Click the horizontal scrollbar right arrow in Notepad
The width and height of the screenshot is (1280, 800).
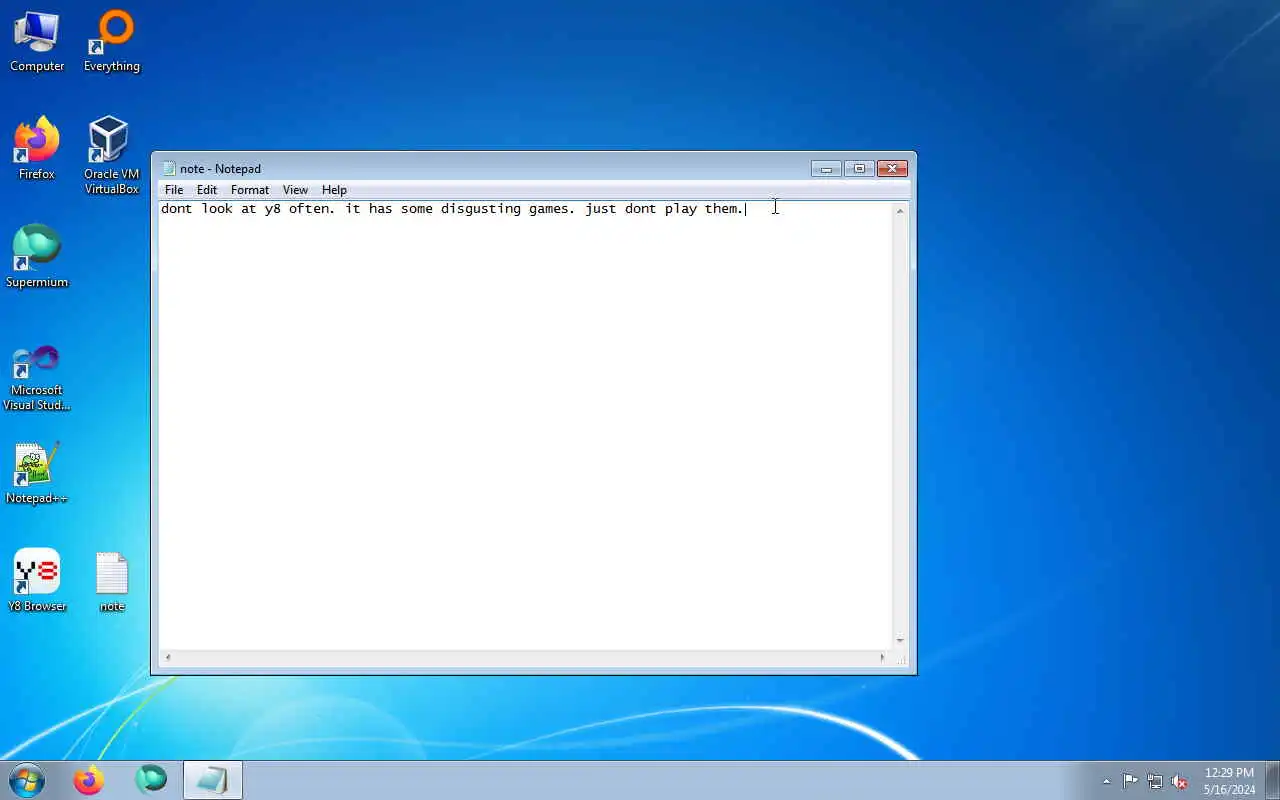(x=882, y=657)
